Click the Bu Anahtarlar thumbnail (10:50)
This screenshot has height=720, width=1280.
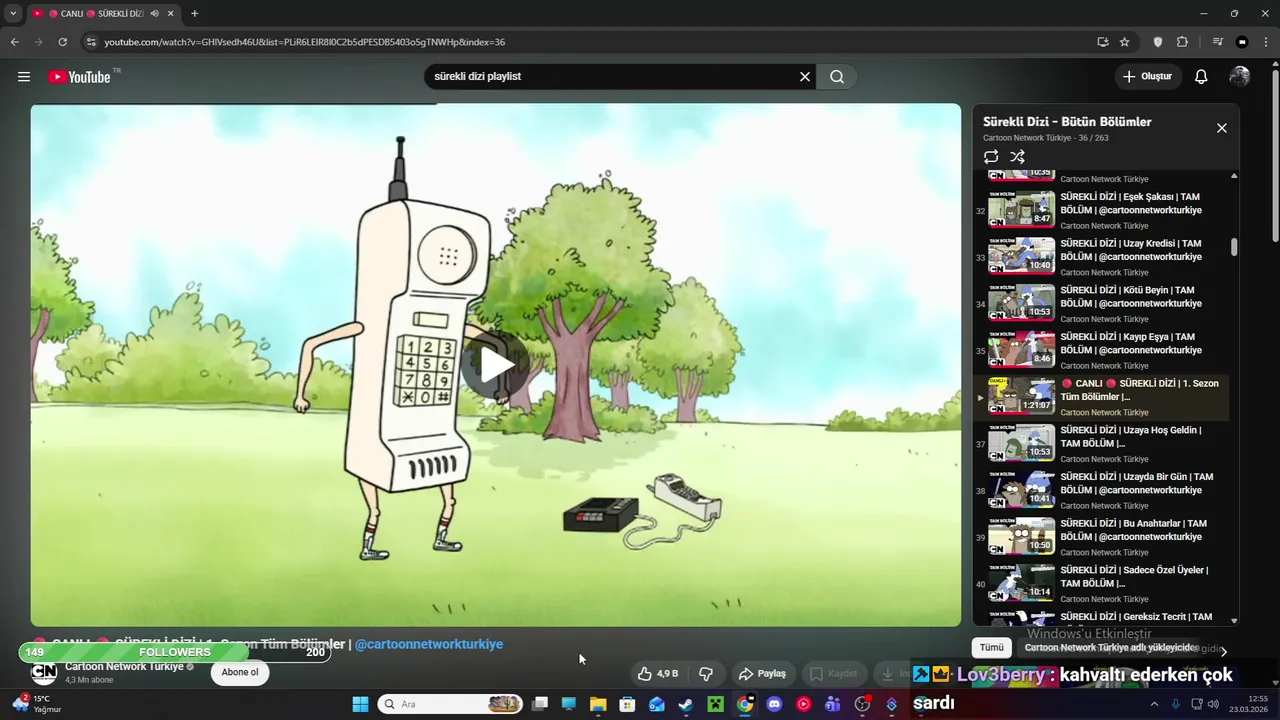tap(1021, 536)
